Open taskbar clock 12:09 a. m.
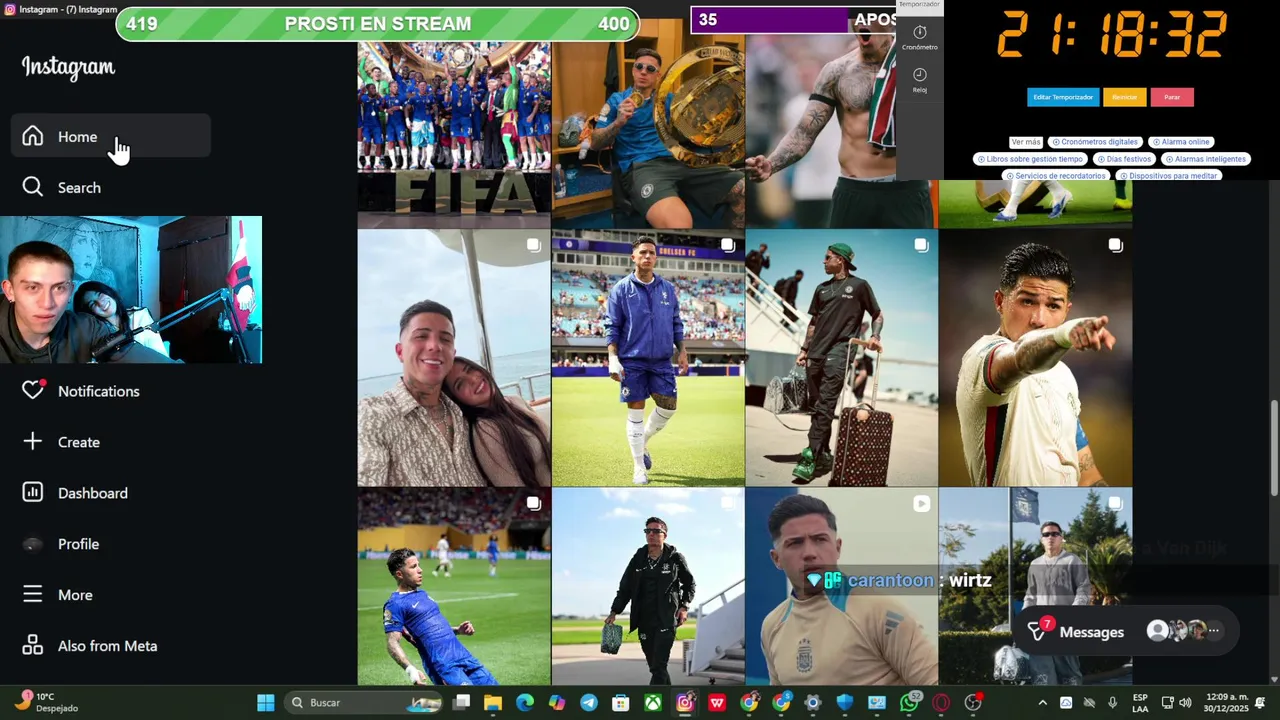The image size is (1280, 720). [x=1227, y=703]
